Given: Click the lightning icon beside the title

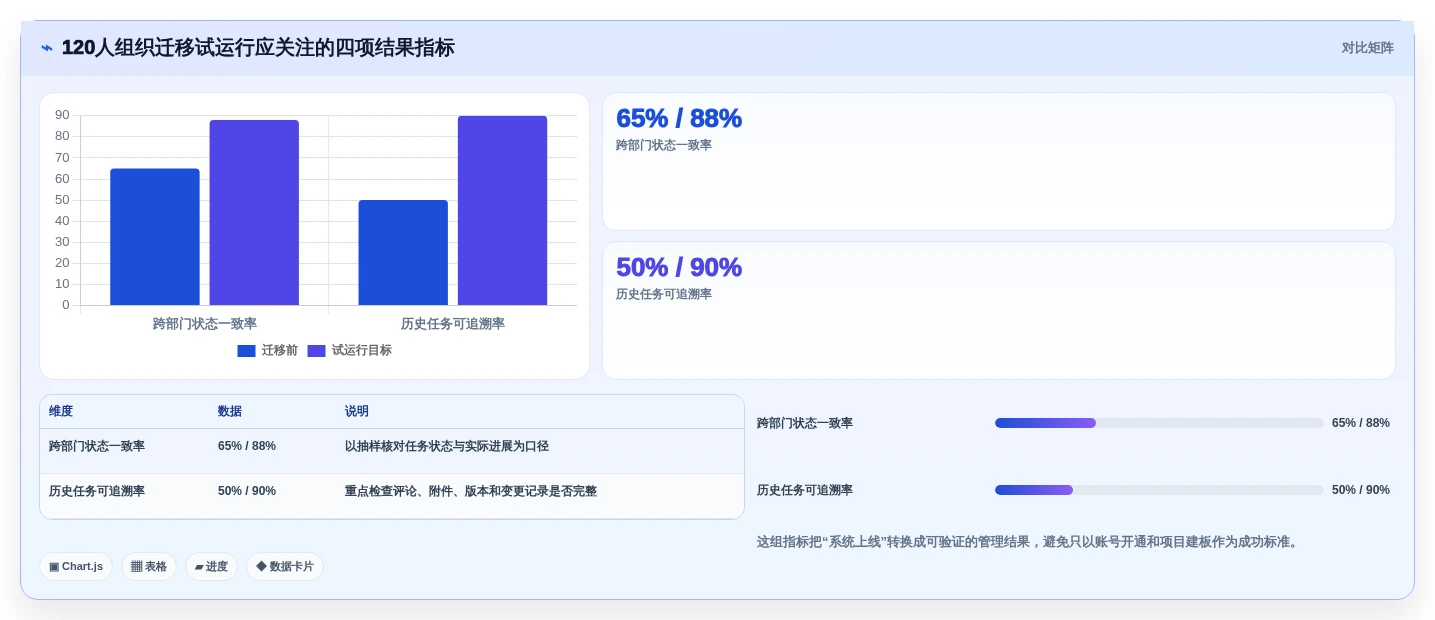Looking at the screenshot, I should [x=47, y=48].
